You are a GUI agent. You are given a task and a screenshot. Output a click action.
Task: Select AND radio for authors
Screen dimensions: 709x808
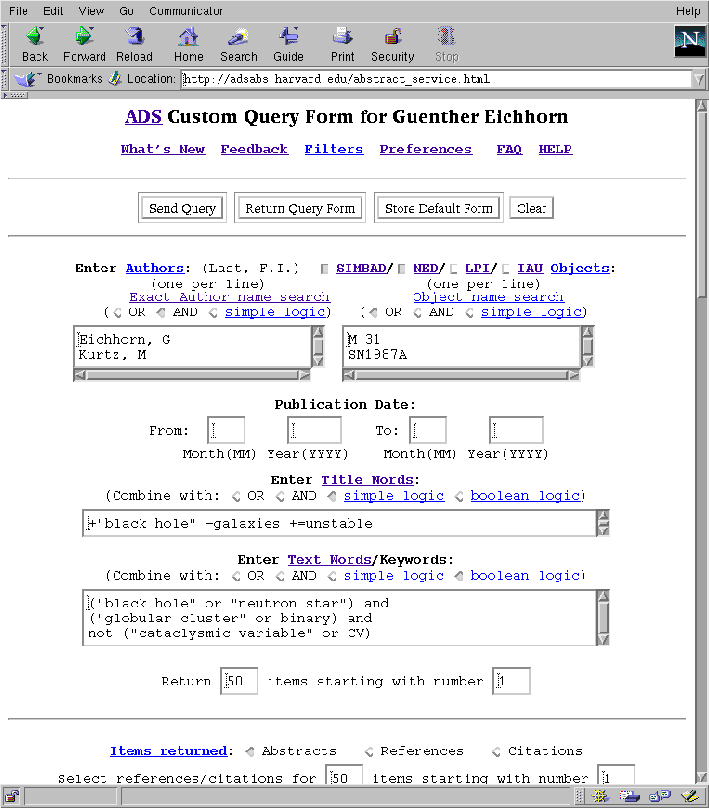coord(161,312)
